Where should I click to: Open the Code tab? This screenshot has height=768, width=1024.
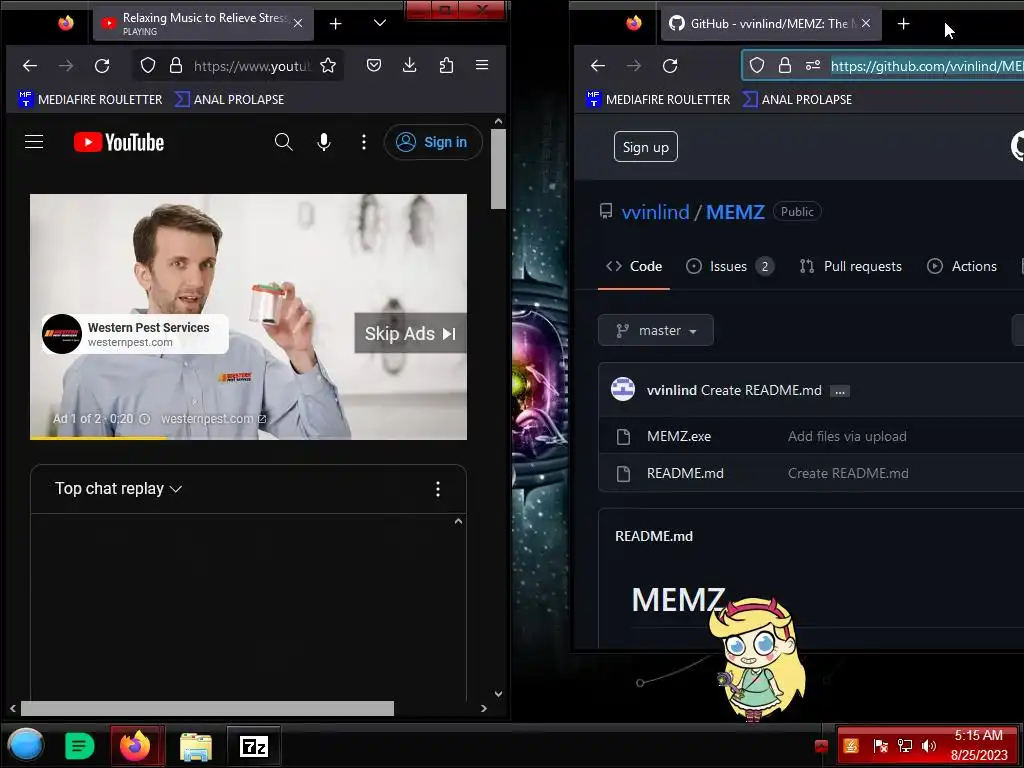(633, 266)
